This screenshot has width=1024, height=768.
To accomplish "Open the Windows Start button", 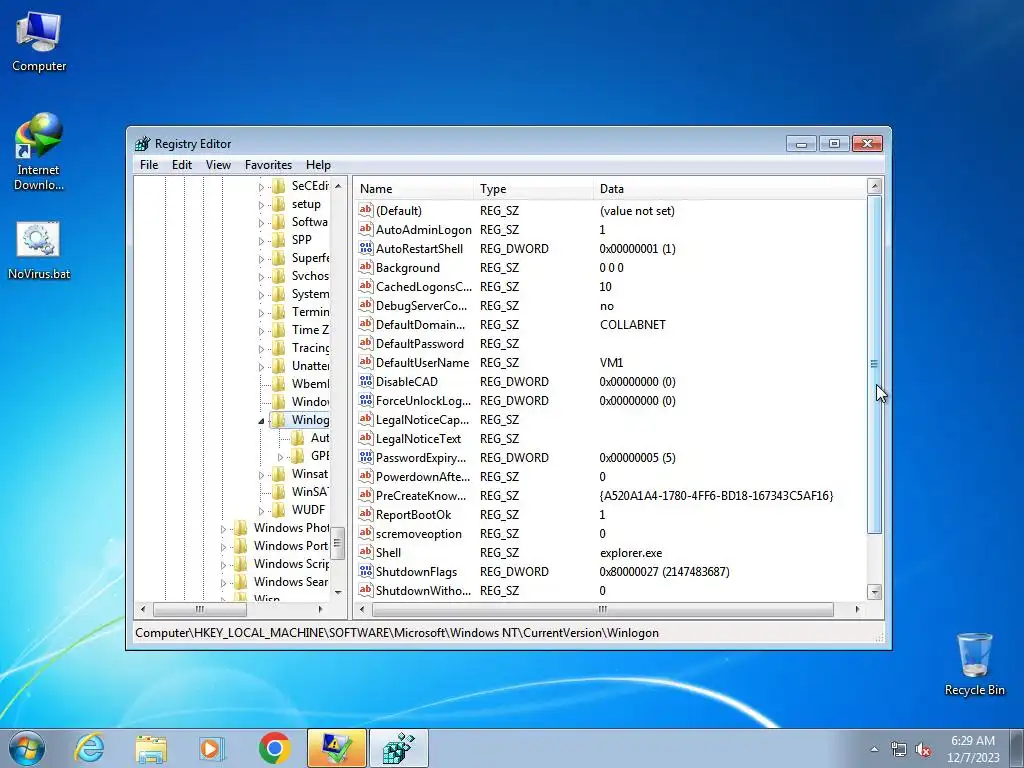I will (x=27, y=748).
